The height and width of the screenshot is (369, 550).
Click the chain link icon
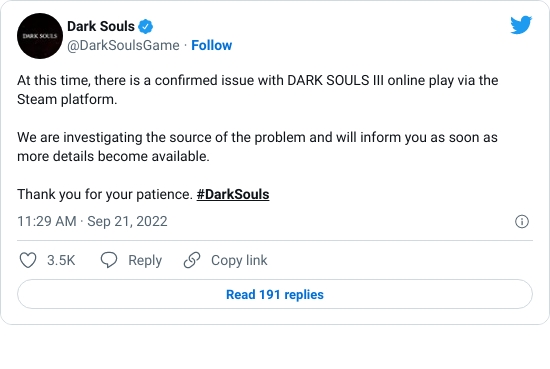192,260
